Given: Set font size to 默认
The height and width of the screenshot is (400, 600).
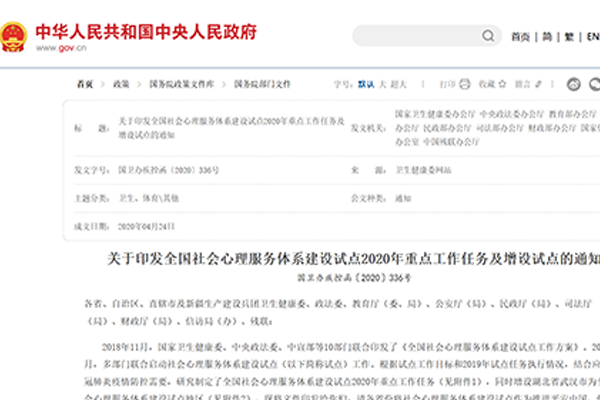Looking at the screenshot, I should point(366,84).
